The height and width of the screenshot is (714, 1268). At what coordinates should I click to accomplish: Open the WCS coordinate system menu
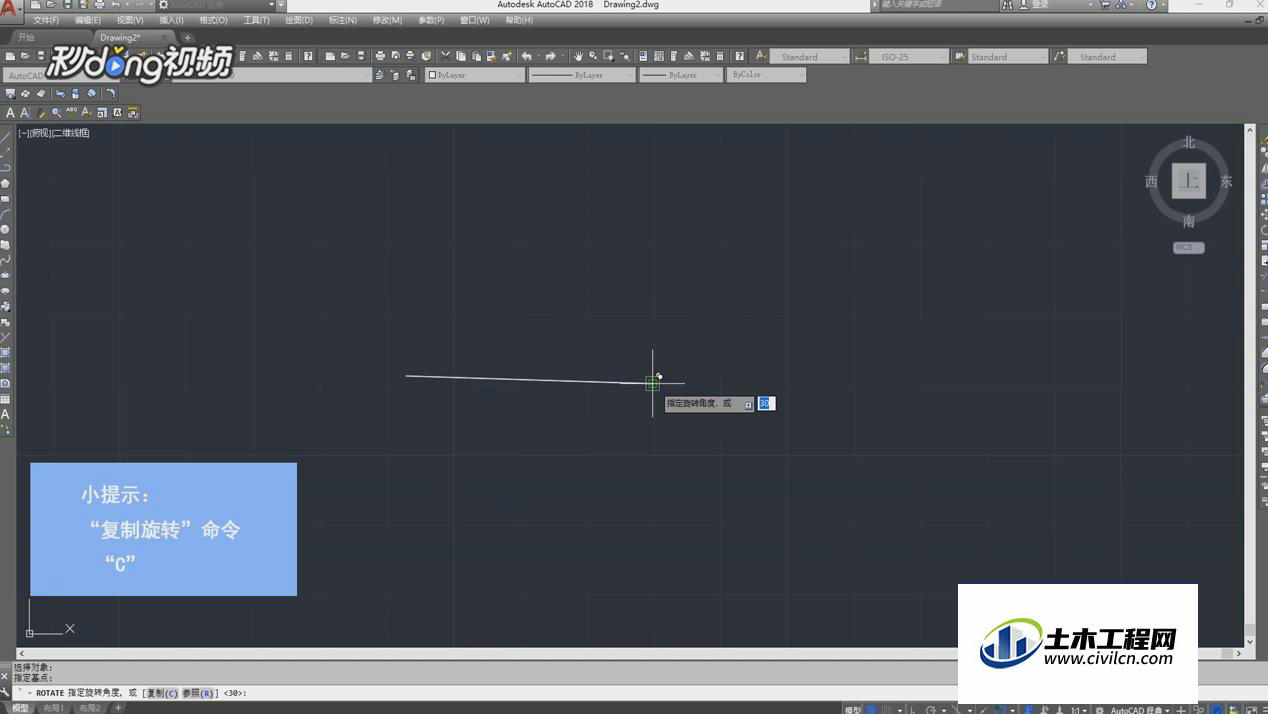[1188, 247]
